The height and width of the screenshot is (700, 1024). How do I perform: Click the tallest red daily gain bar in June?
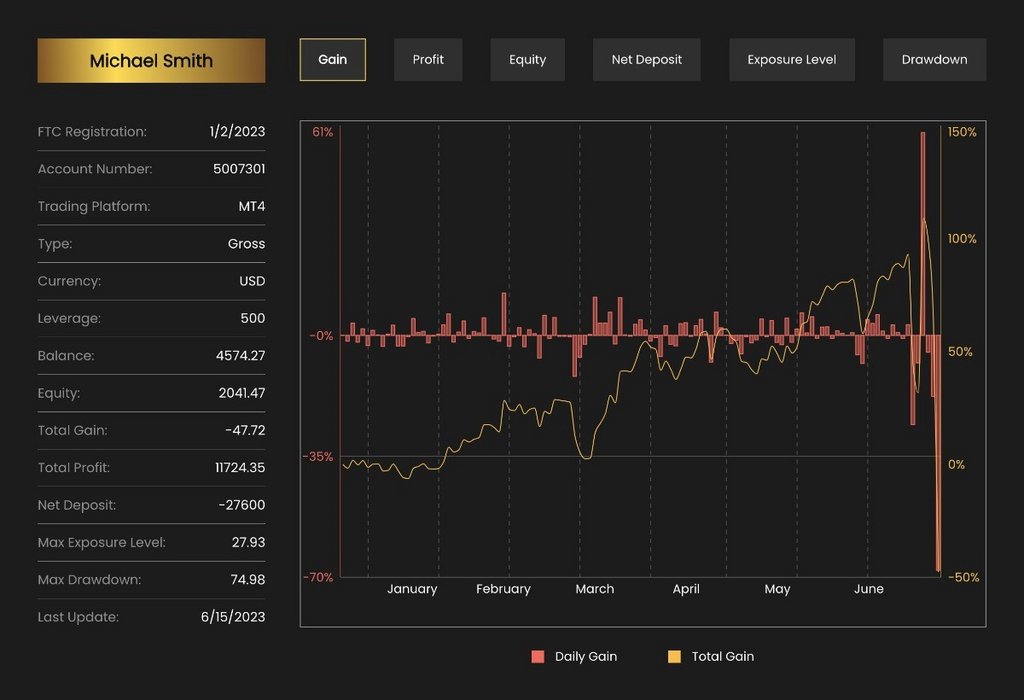click(923, 234)
